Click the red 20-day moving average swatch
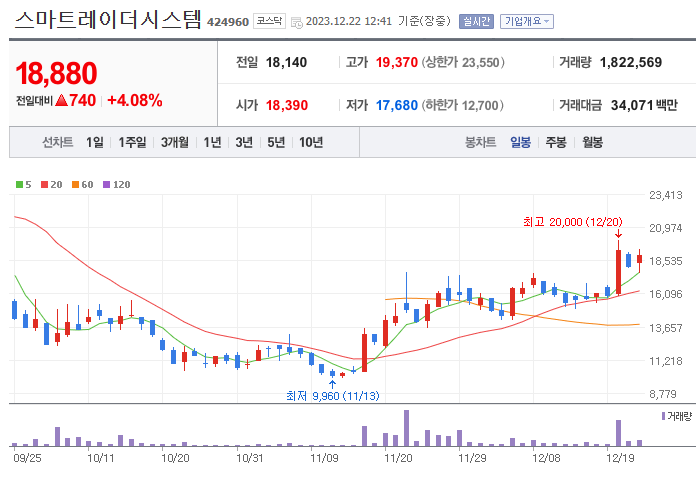Screen dimensions: 696x480 44,184
